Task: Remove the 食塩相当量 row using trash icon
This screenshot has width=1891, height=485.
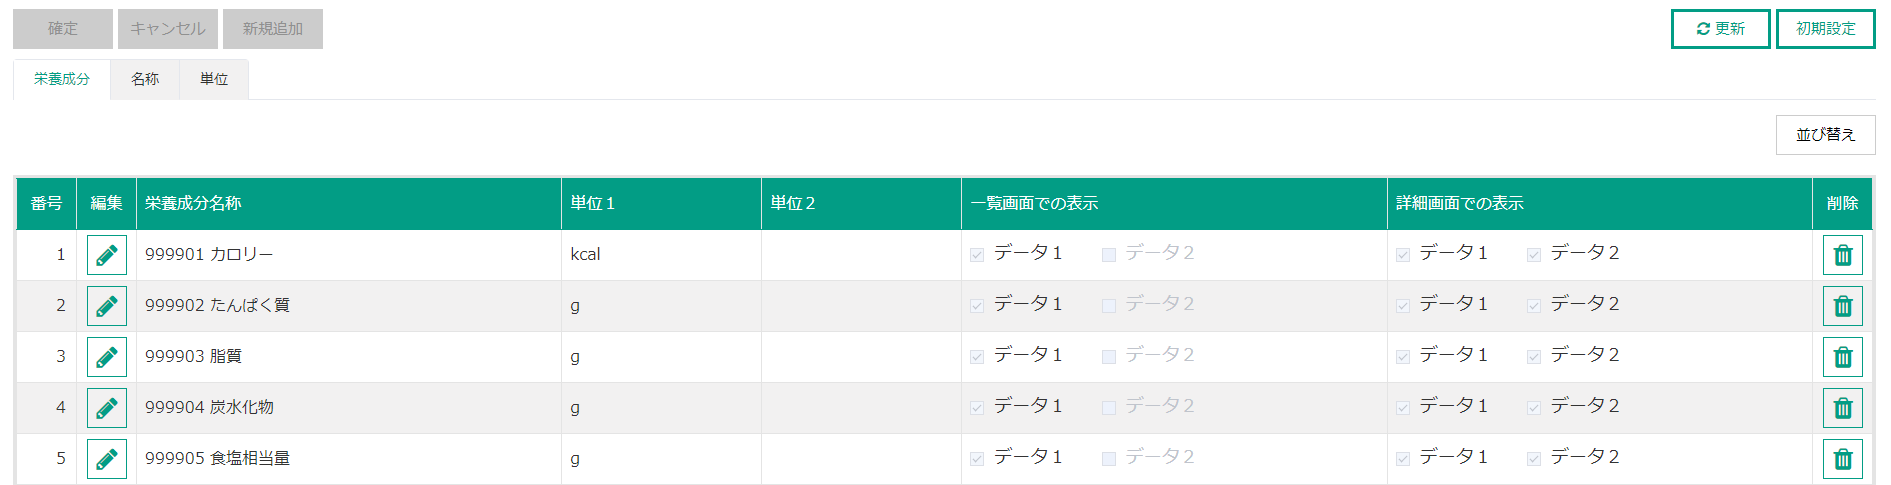Action: [1842, 459]
